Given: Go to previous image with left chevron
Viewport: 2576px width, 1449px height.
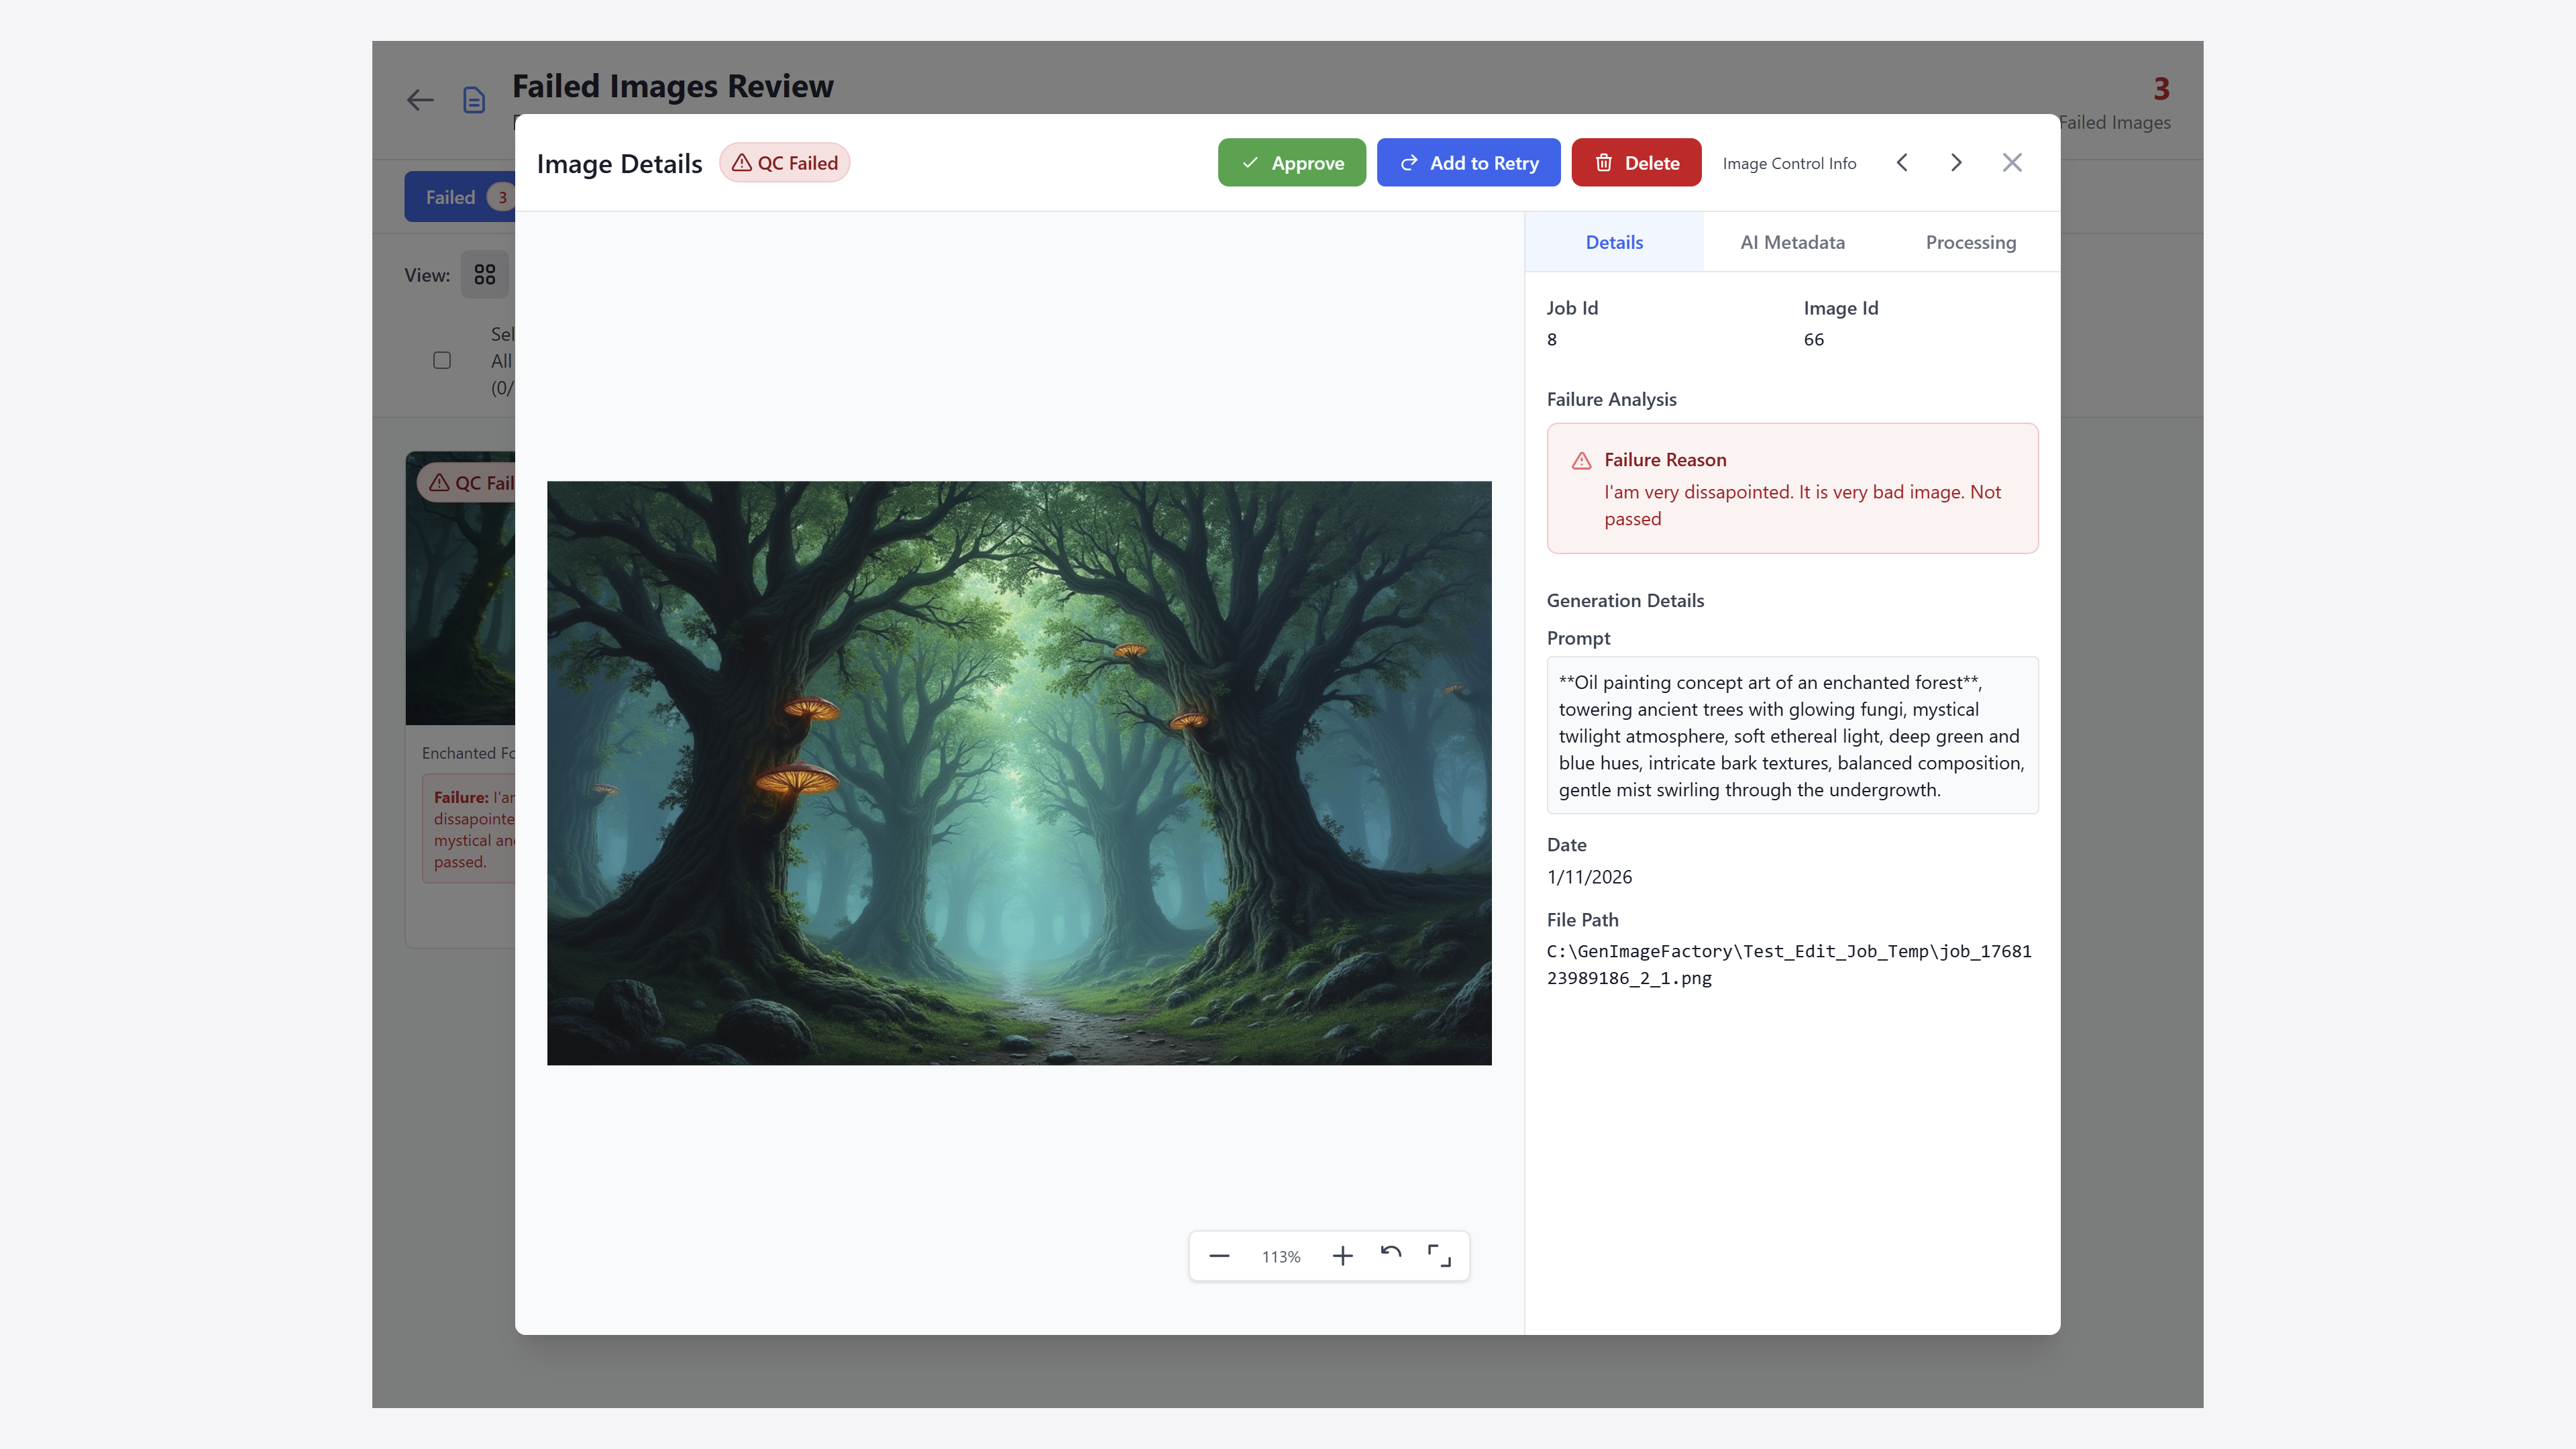Looking at the screenshot, I should coord(1902,163).
